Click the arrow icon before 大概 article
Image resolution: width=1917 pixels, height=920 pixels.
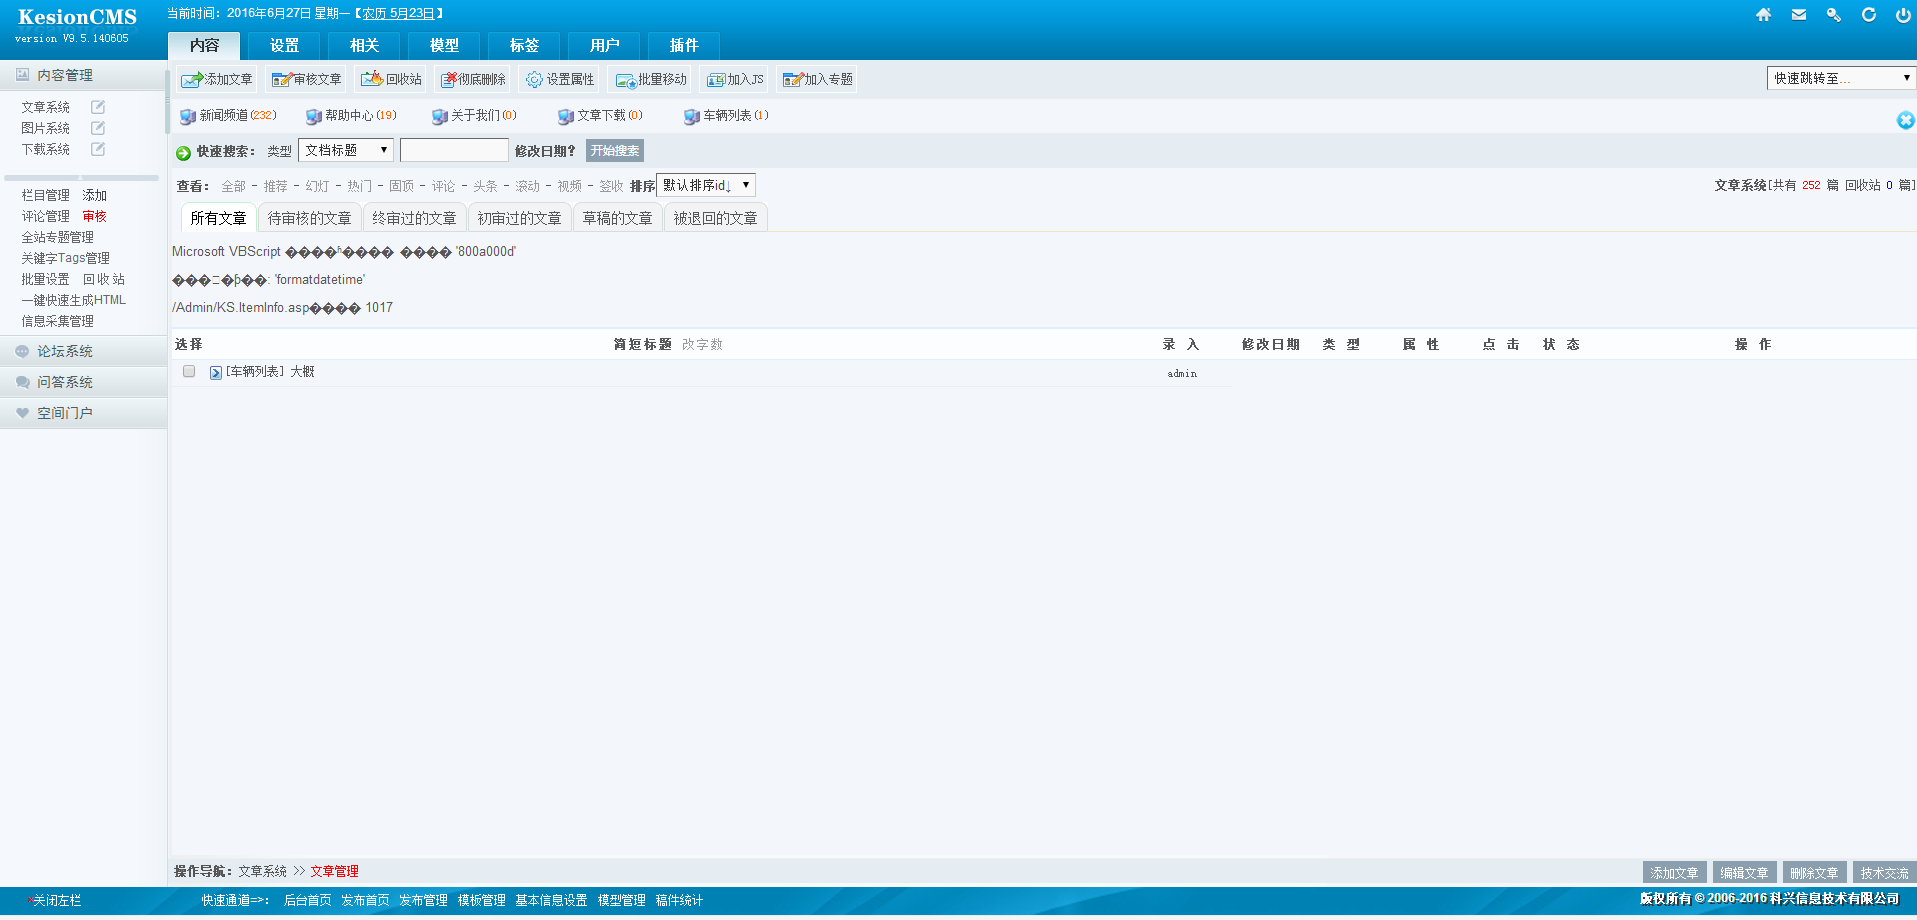[x=215, y=372]
